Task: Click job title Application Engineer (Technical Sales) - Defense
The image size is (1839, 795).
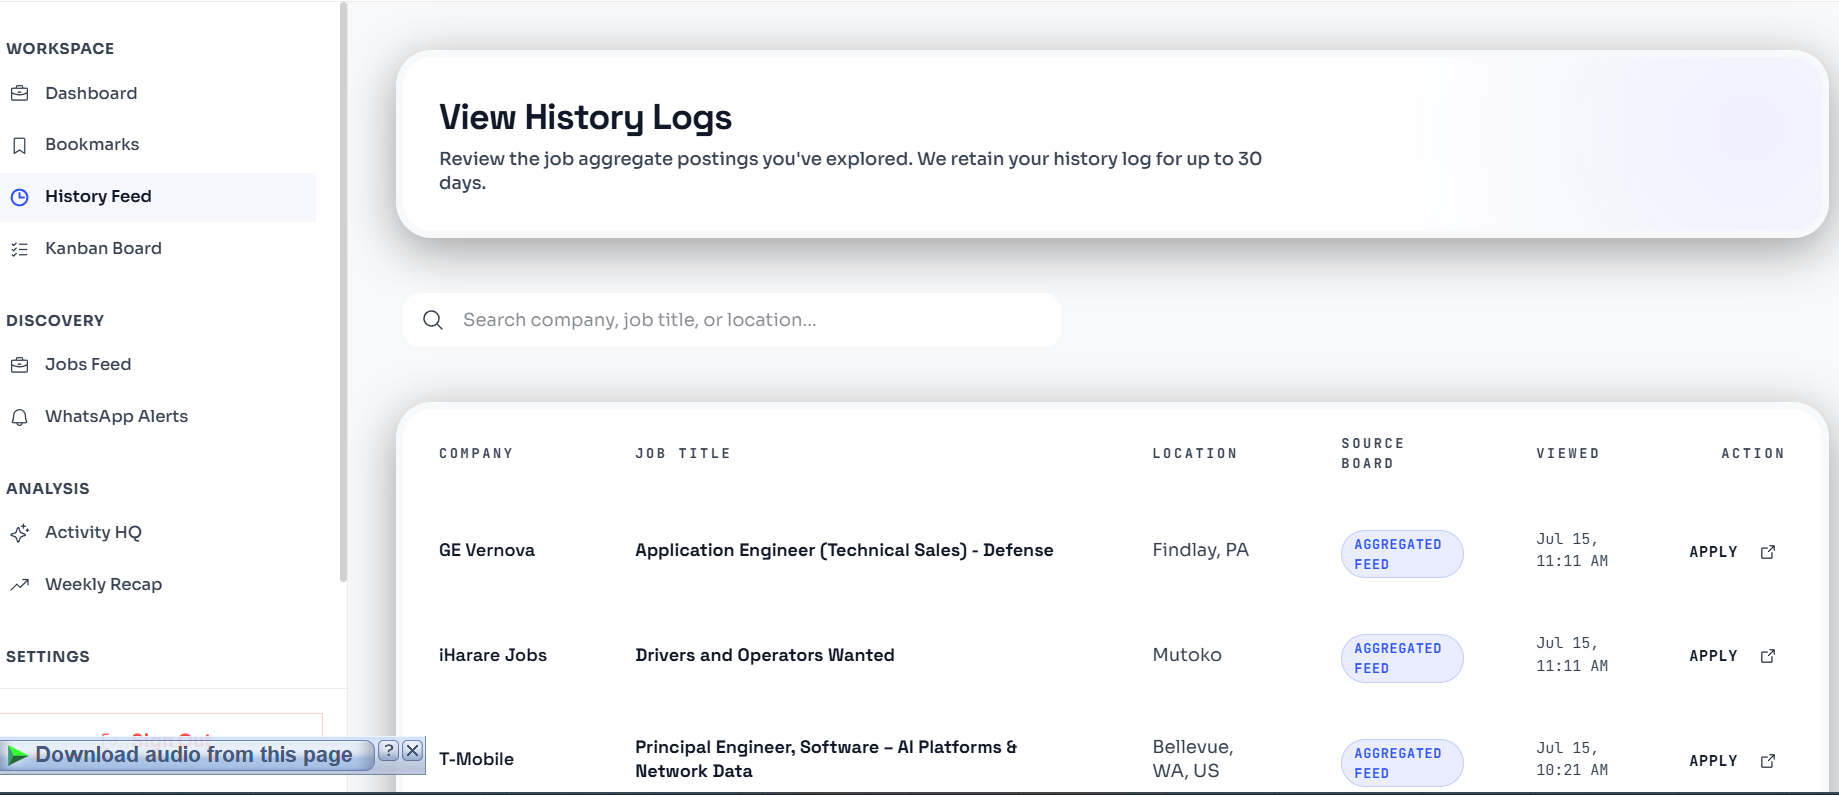Action: [x=844, y=550]
